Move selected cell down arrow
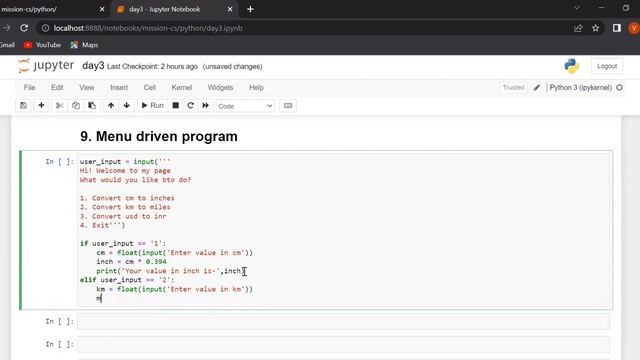The image size is (640, 360). click(127, 106)
